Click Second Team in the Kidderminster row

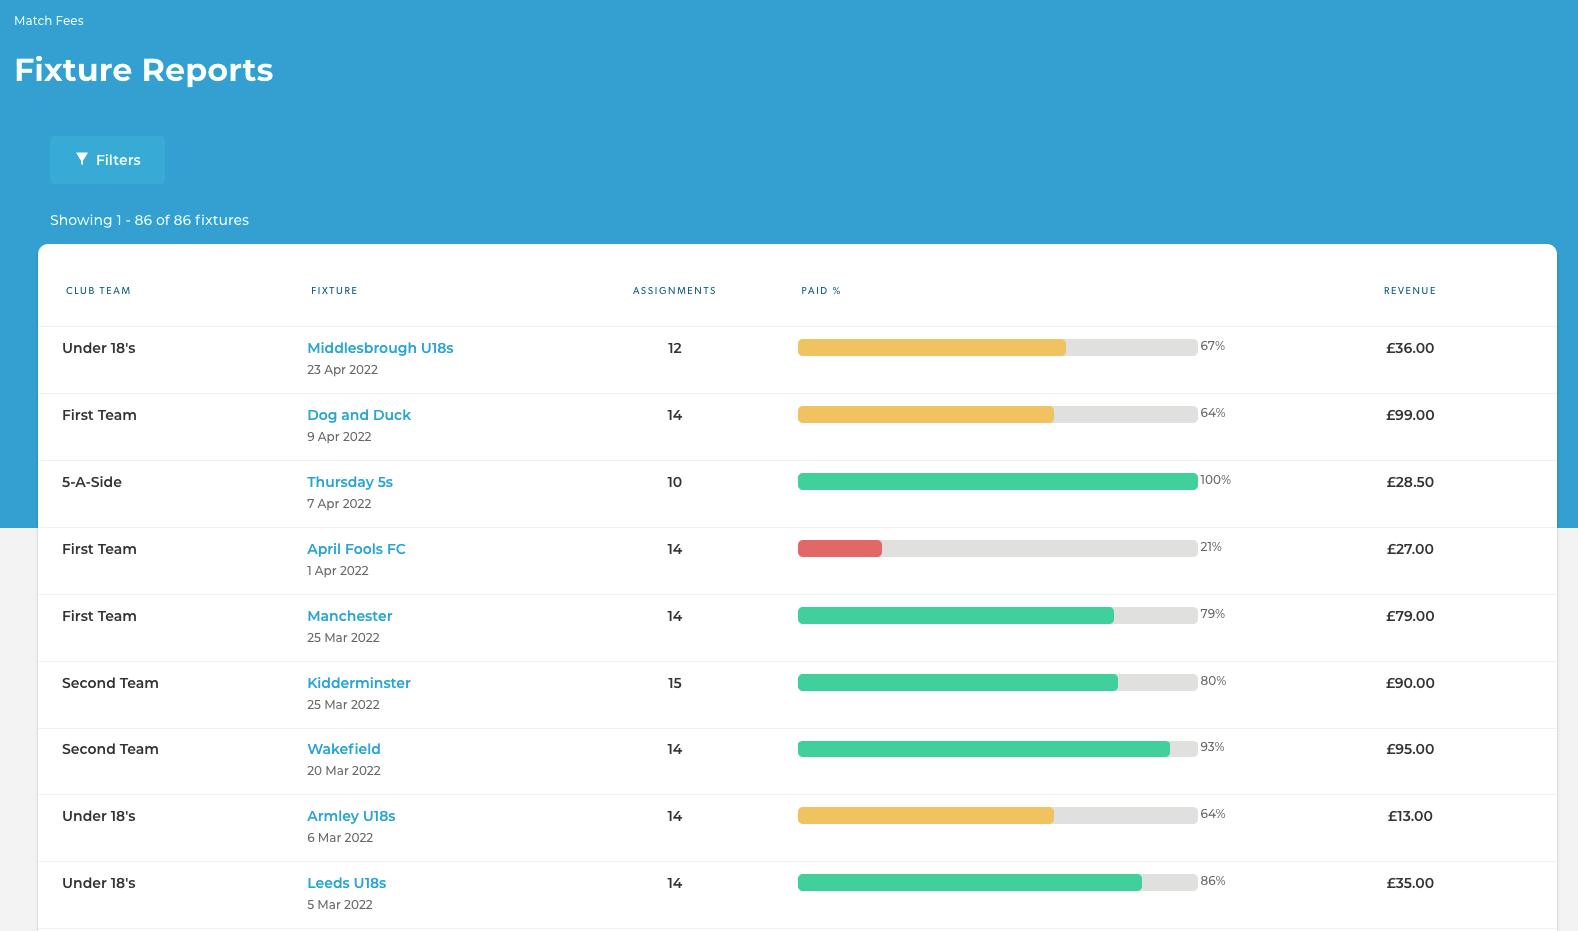[110, 683]
